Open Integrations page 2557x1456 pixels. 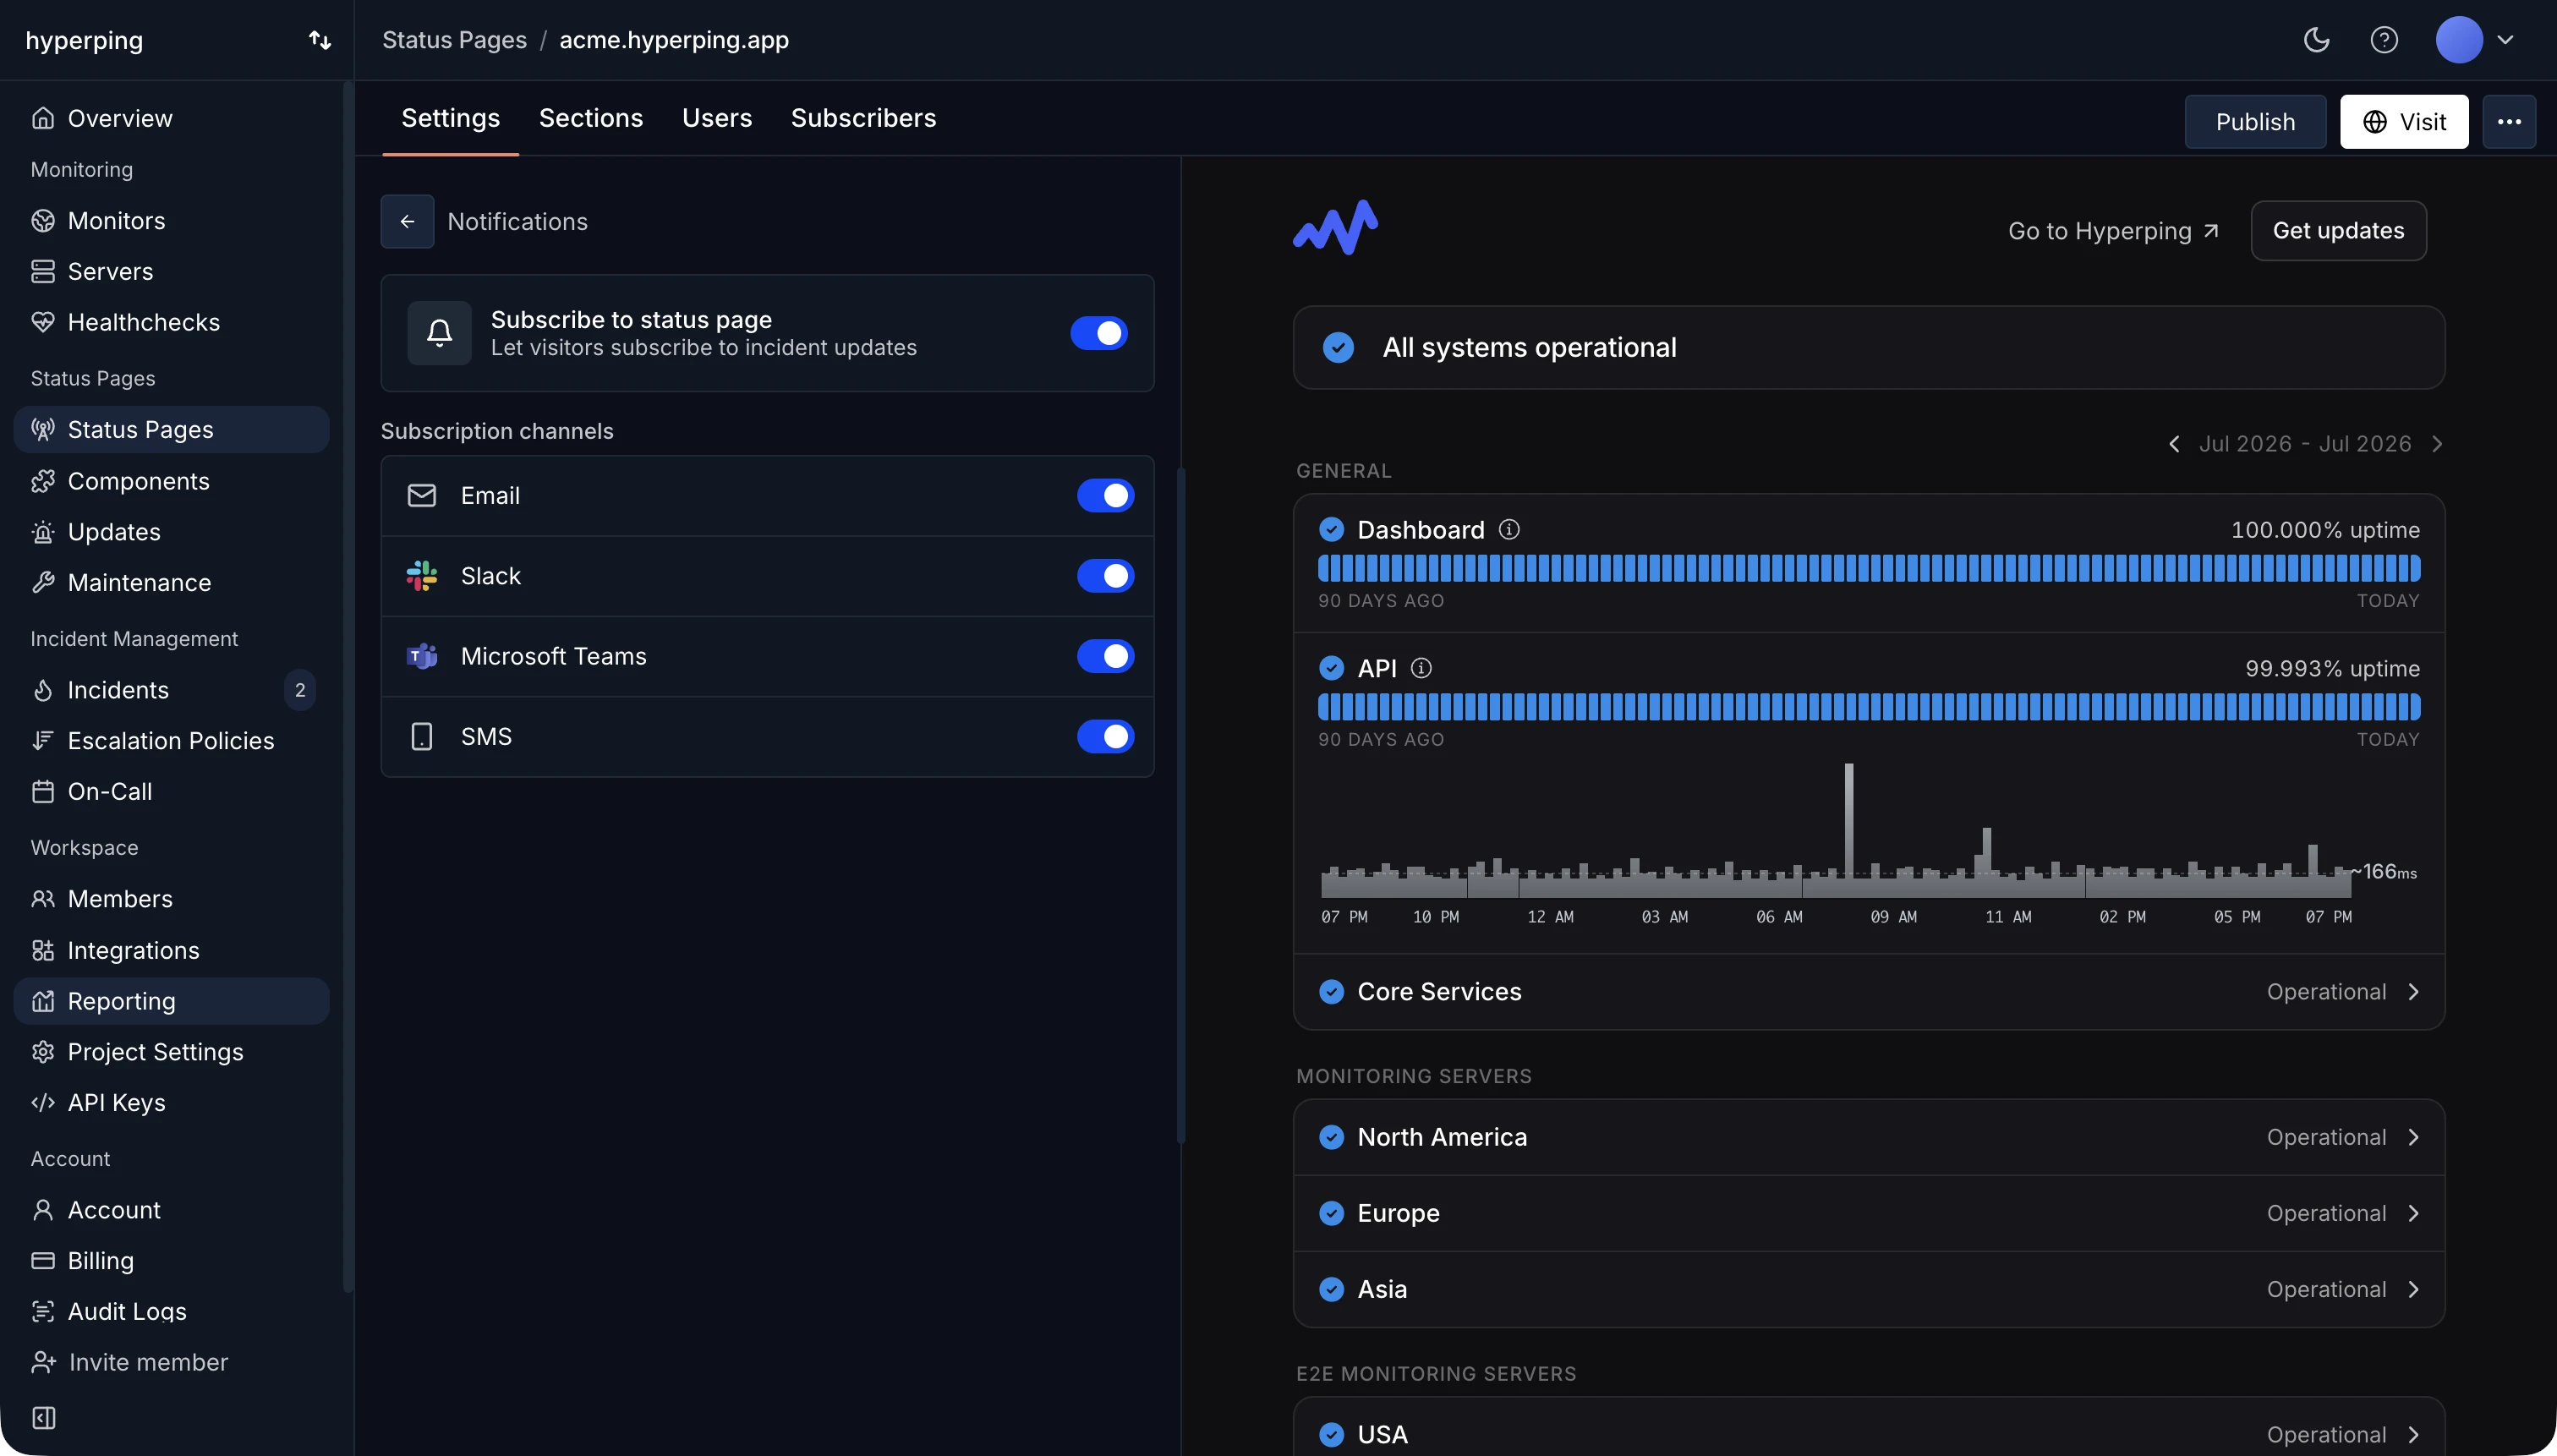coord(171,950)
